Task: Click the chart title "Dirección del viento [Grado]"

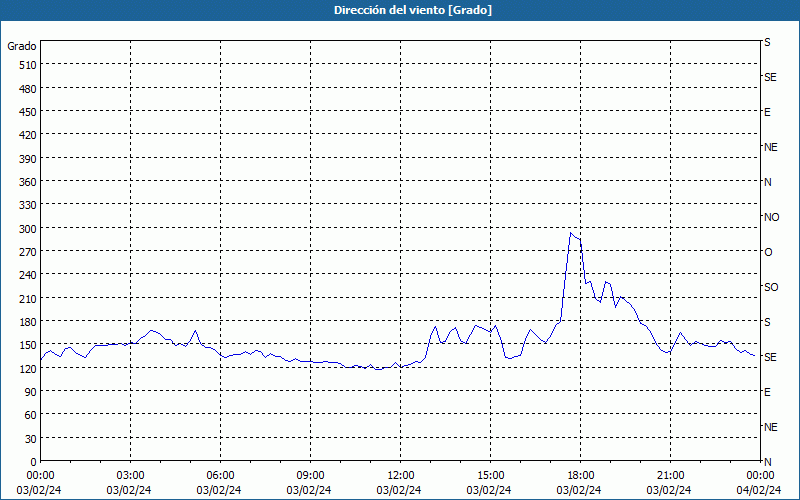Action: click(413, 10)
